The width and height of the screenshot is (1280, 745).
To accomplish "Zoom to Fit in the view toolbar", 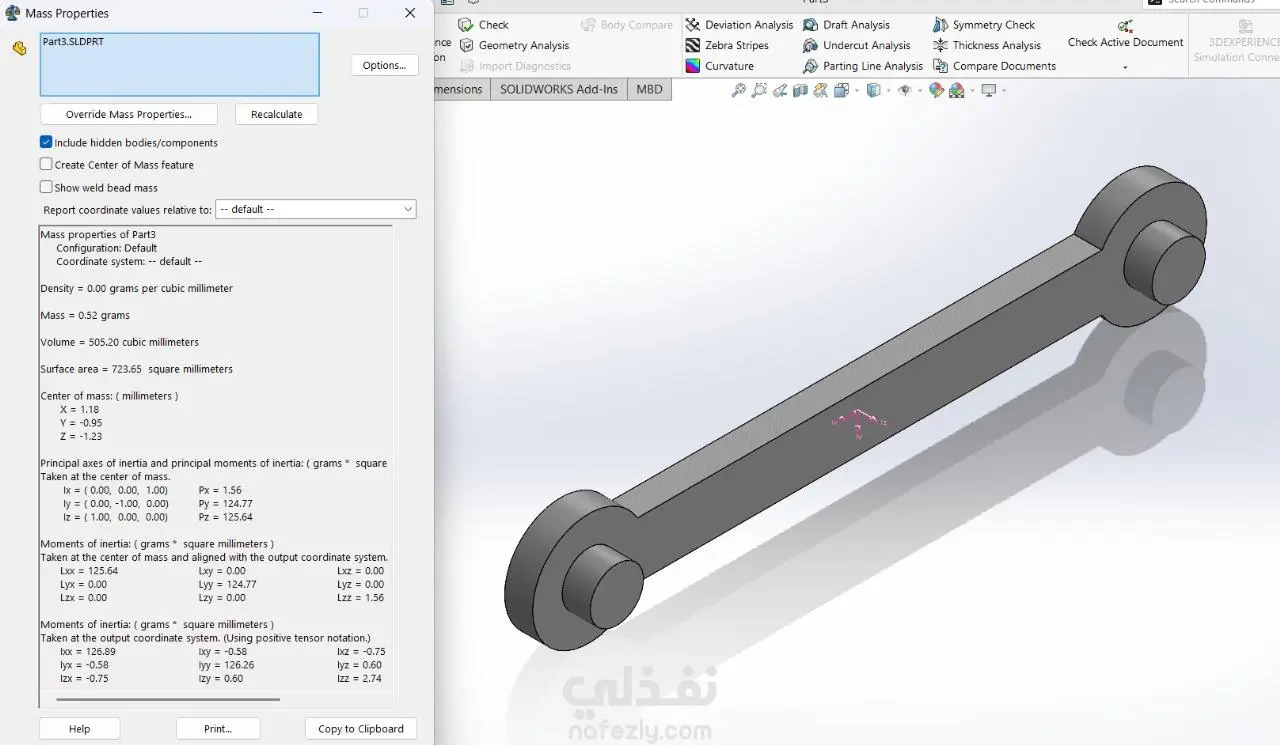I will (x=738, y=90).
